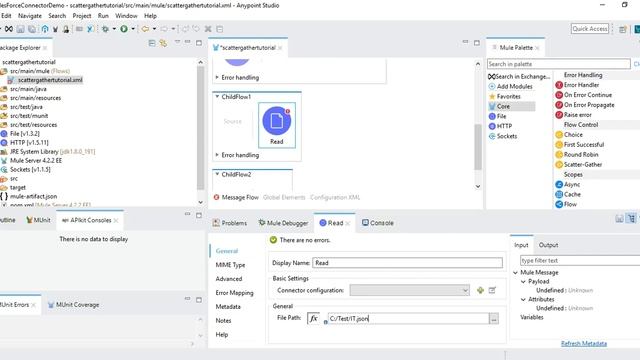
Task: Open the MUnit Coverage tab
Action: point(73,305)
